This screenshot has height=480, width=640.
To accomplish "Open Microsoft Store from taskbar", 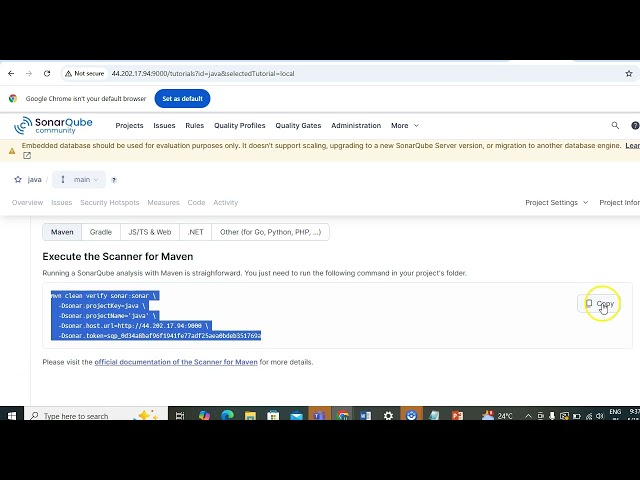I will point(273,415).
